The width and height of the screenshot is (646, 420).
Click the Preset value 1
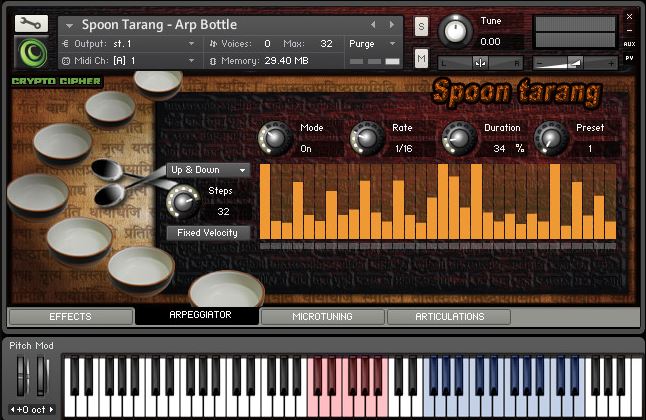590,149
